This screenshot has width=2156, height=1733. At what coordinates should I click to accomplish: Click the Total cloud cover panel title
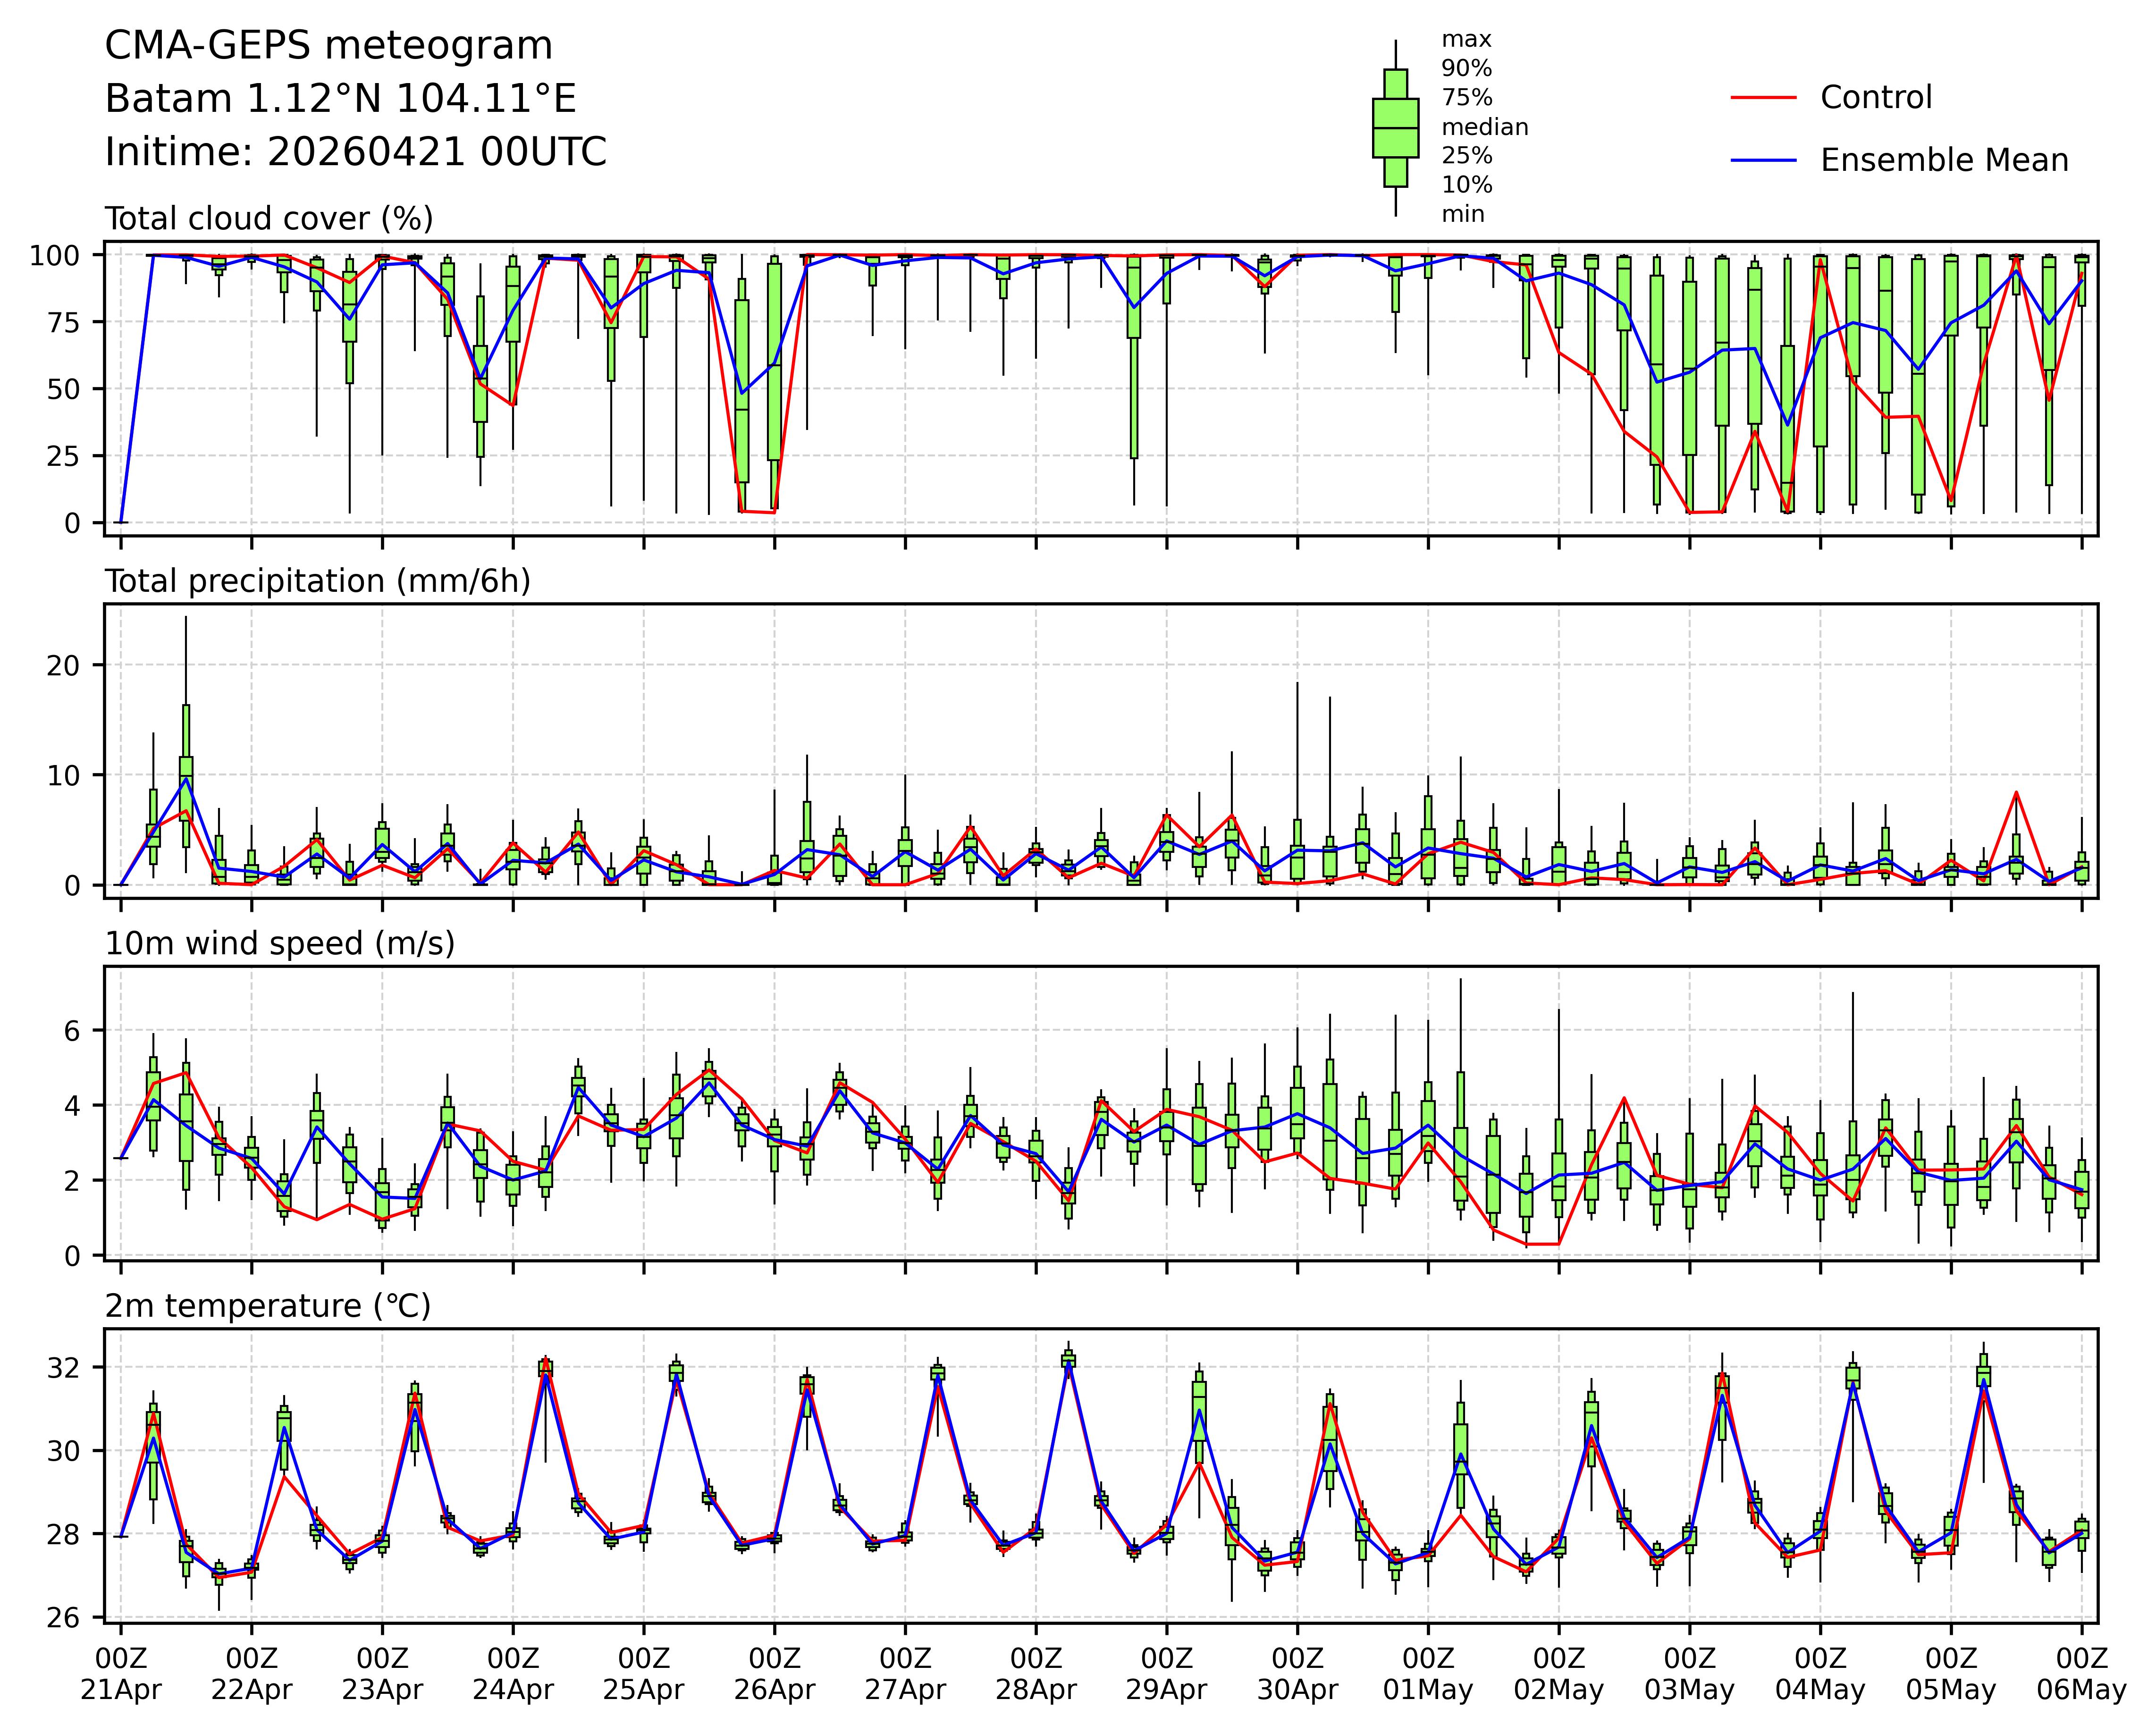tap(269, 219)
